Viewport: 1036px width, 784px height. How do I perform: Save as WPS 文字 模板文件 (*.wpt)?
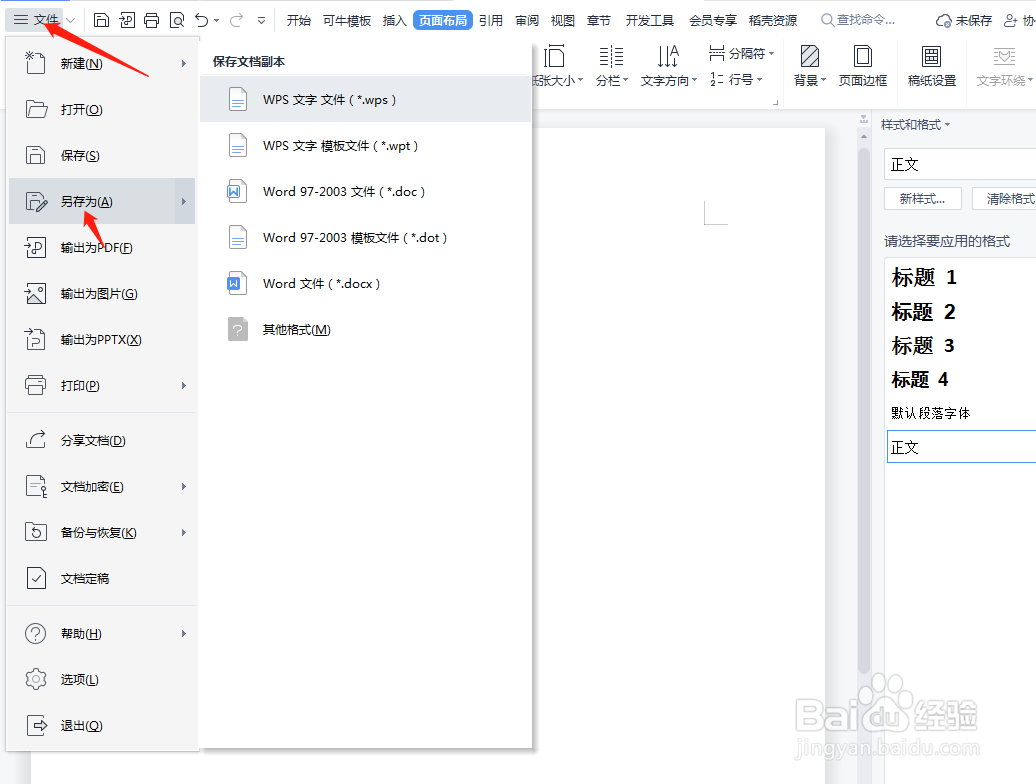click(365, 146)
